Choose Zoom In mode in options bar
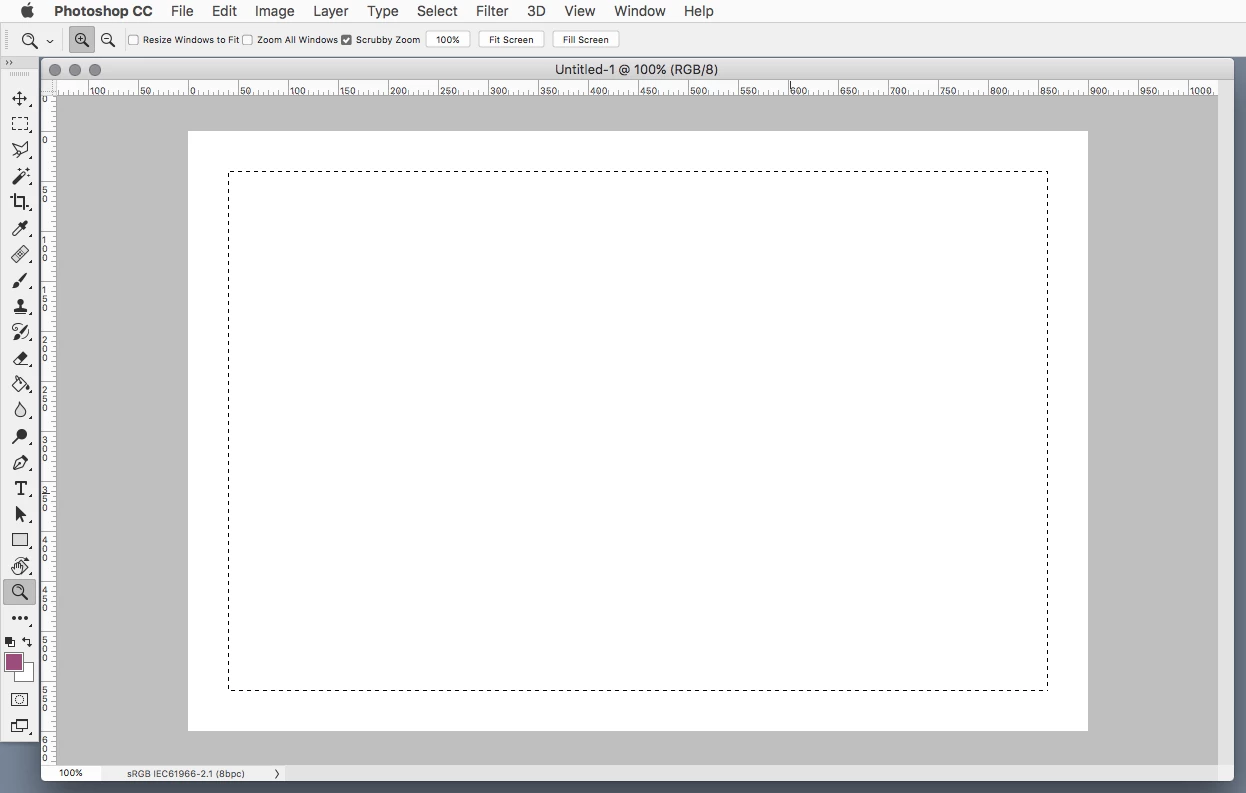The image size is (1246, 793). tap(82, 40)
